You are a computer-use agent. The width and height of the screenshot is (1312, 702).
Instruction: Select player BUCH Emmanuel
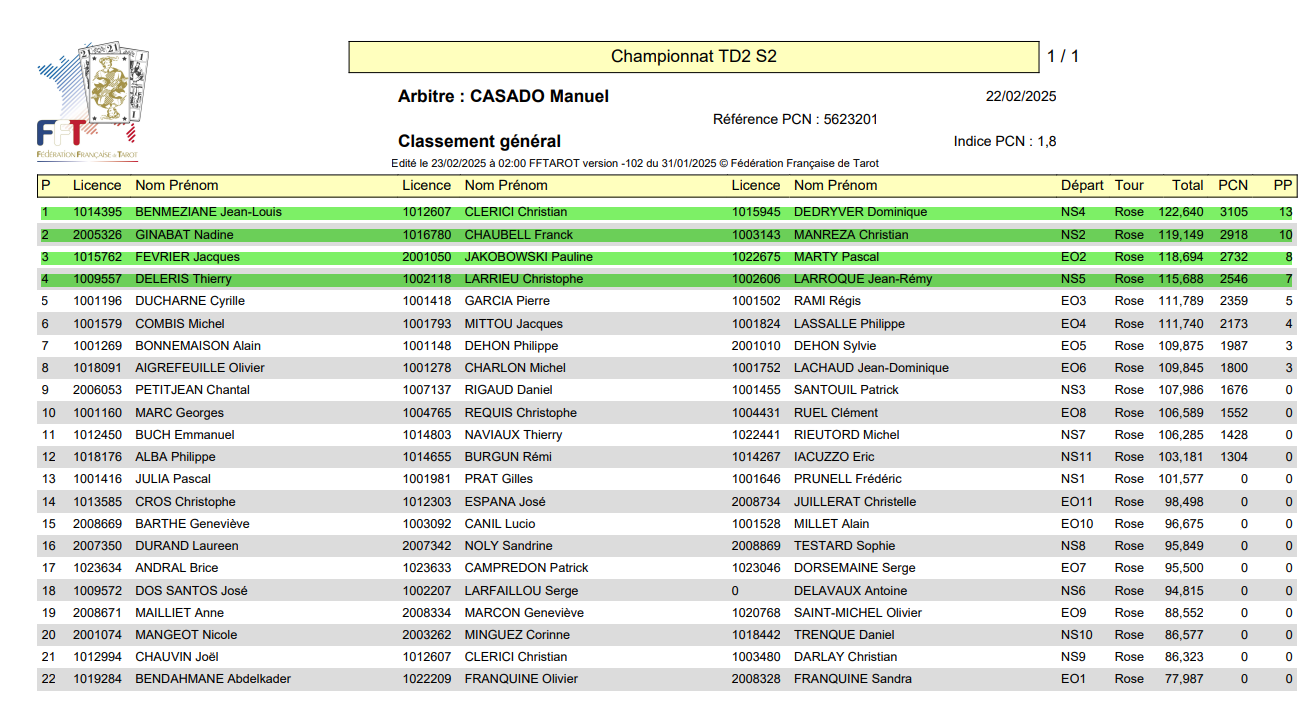(185, 435)
